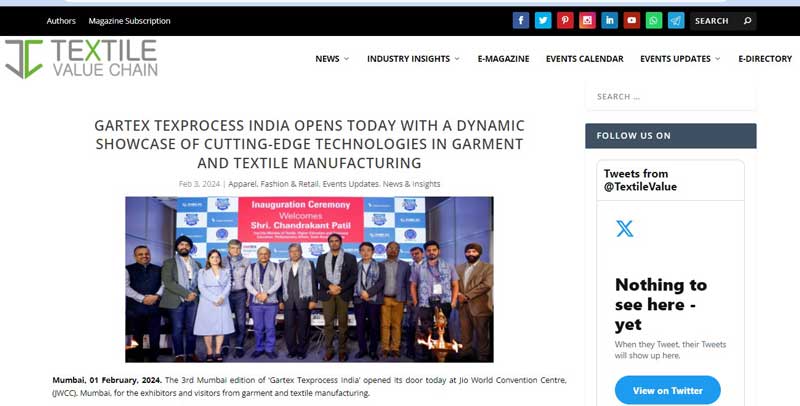Open the Facebook social icon
The width and height of the screenshot is (800, 406).
520,20
